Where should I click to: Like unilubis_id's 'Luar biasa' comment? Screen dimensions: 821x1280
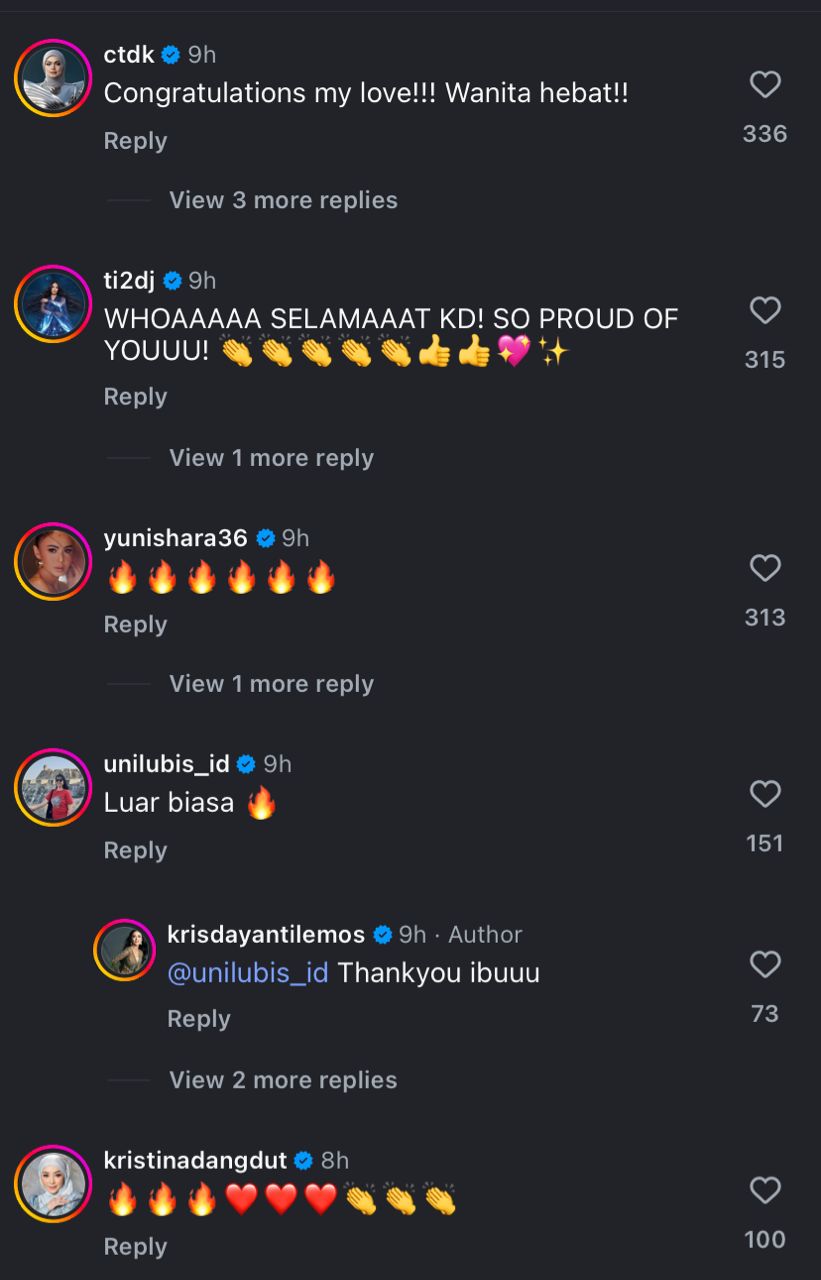(765, 795)
